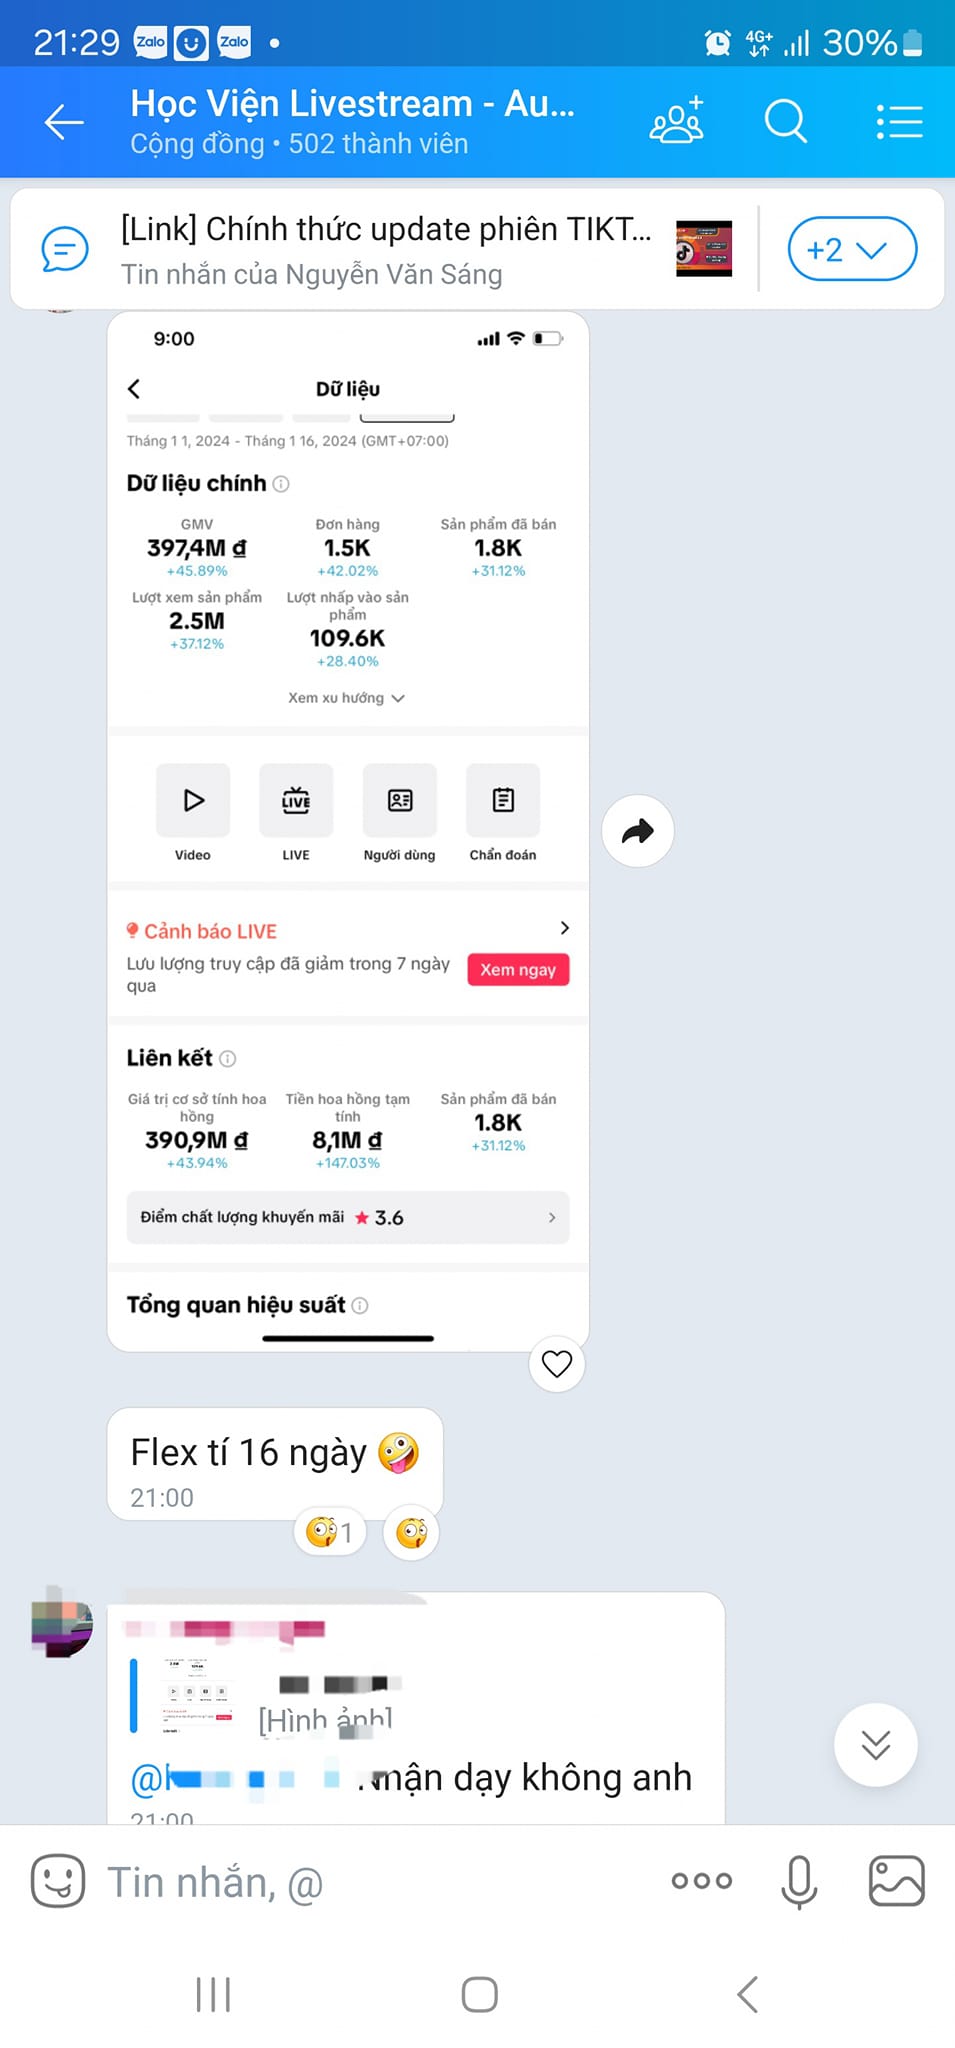Tap the Android home navigation button

479,1994
